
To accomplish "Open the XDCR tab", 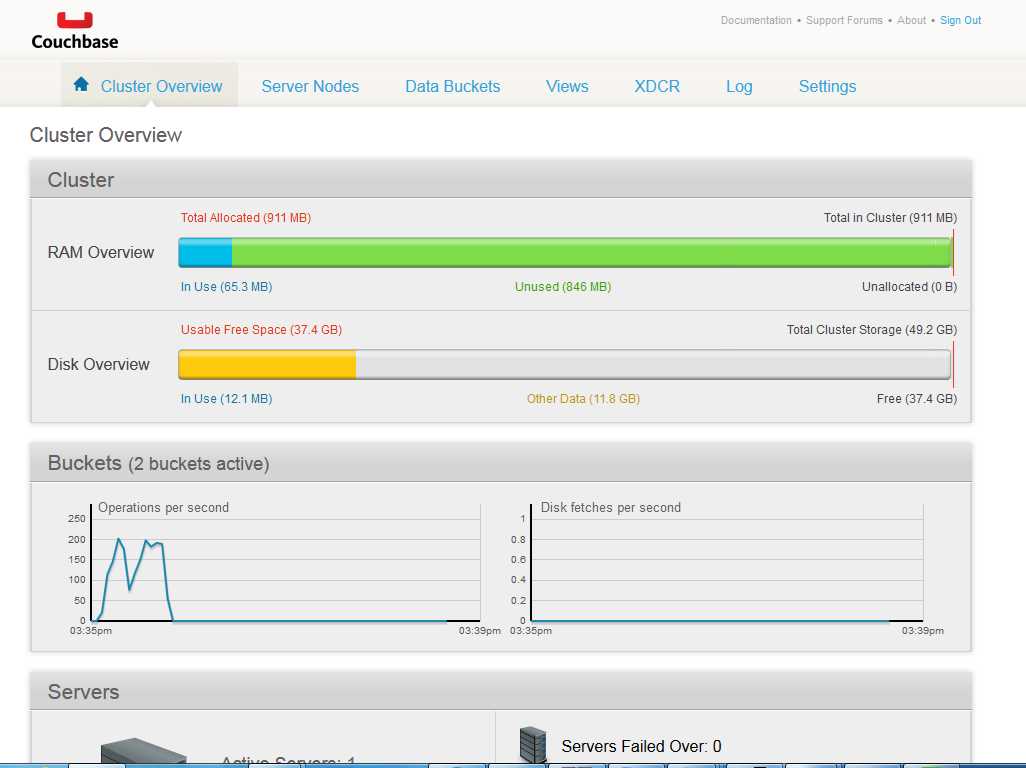I will tap(657, 86).
